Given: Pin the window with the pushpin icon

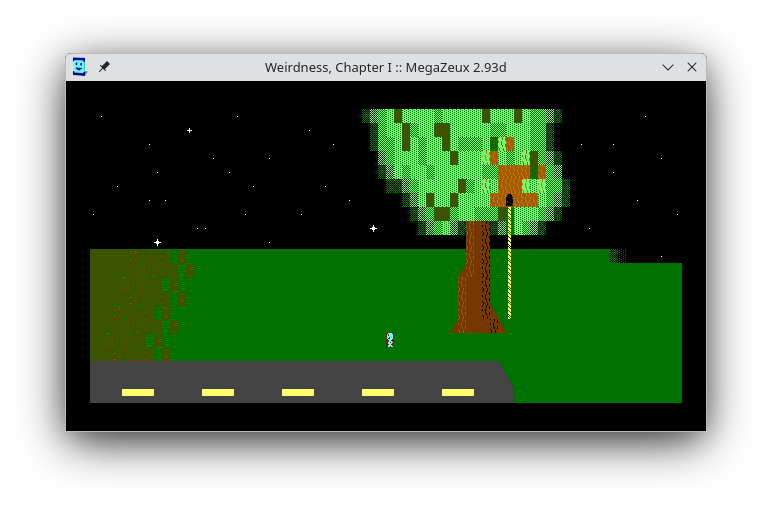Looking at the screenshot, I should click(x=104, y=67).
